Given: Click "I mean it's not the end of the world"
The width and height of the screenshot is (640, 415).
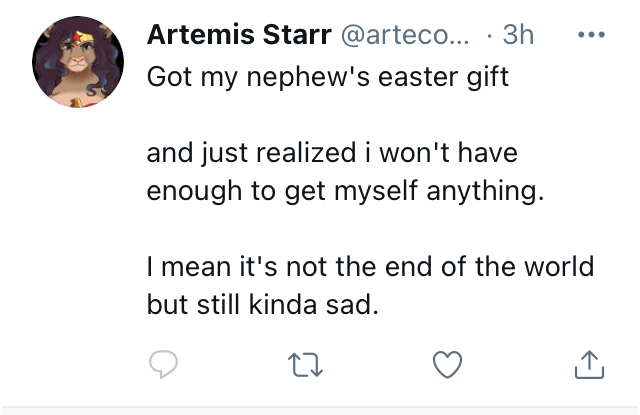Looking at the screenshot, I should [370, 267].
